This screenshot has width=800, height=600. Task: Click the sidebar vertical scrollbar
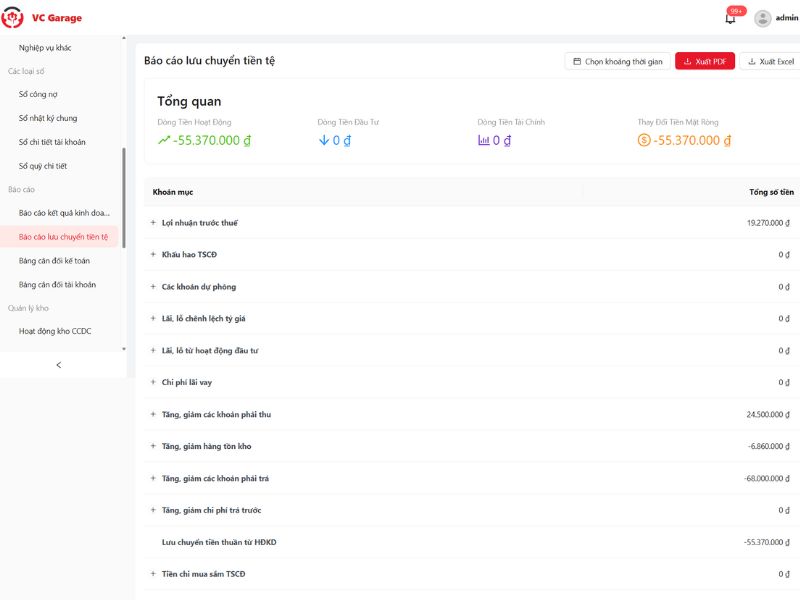coord(124,200)
